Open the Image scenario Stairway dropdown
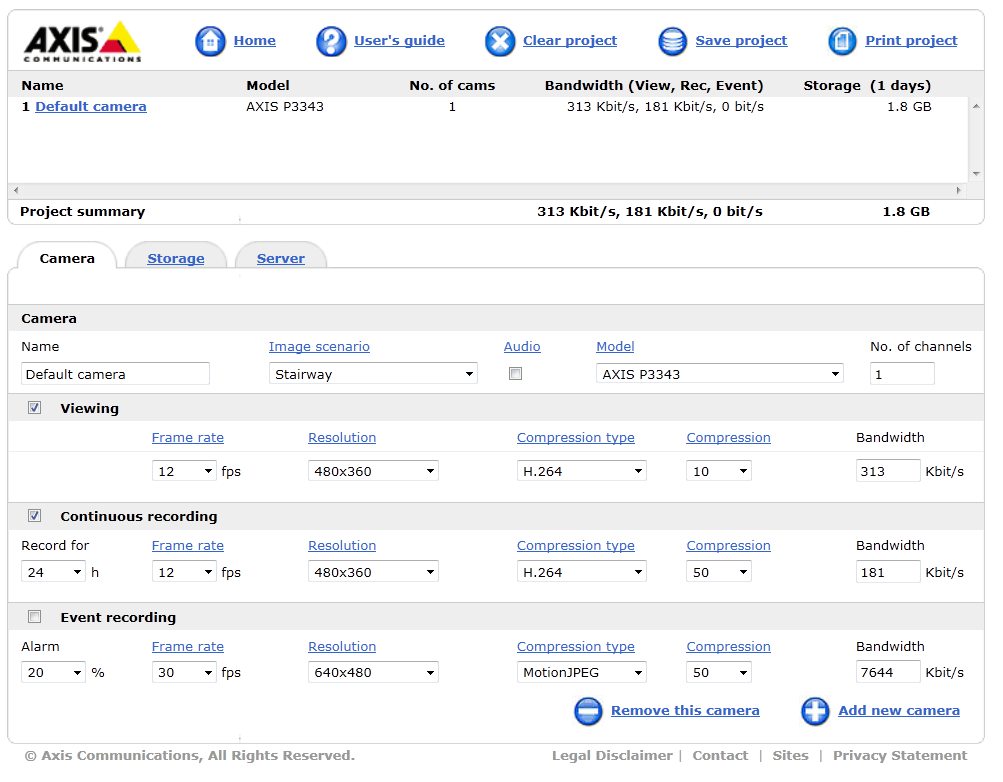 click(374, 374)
